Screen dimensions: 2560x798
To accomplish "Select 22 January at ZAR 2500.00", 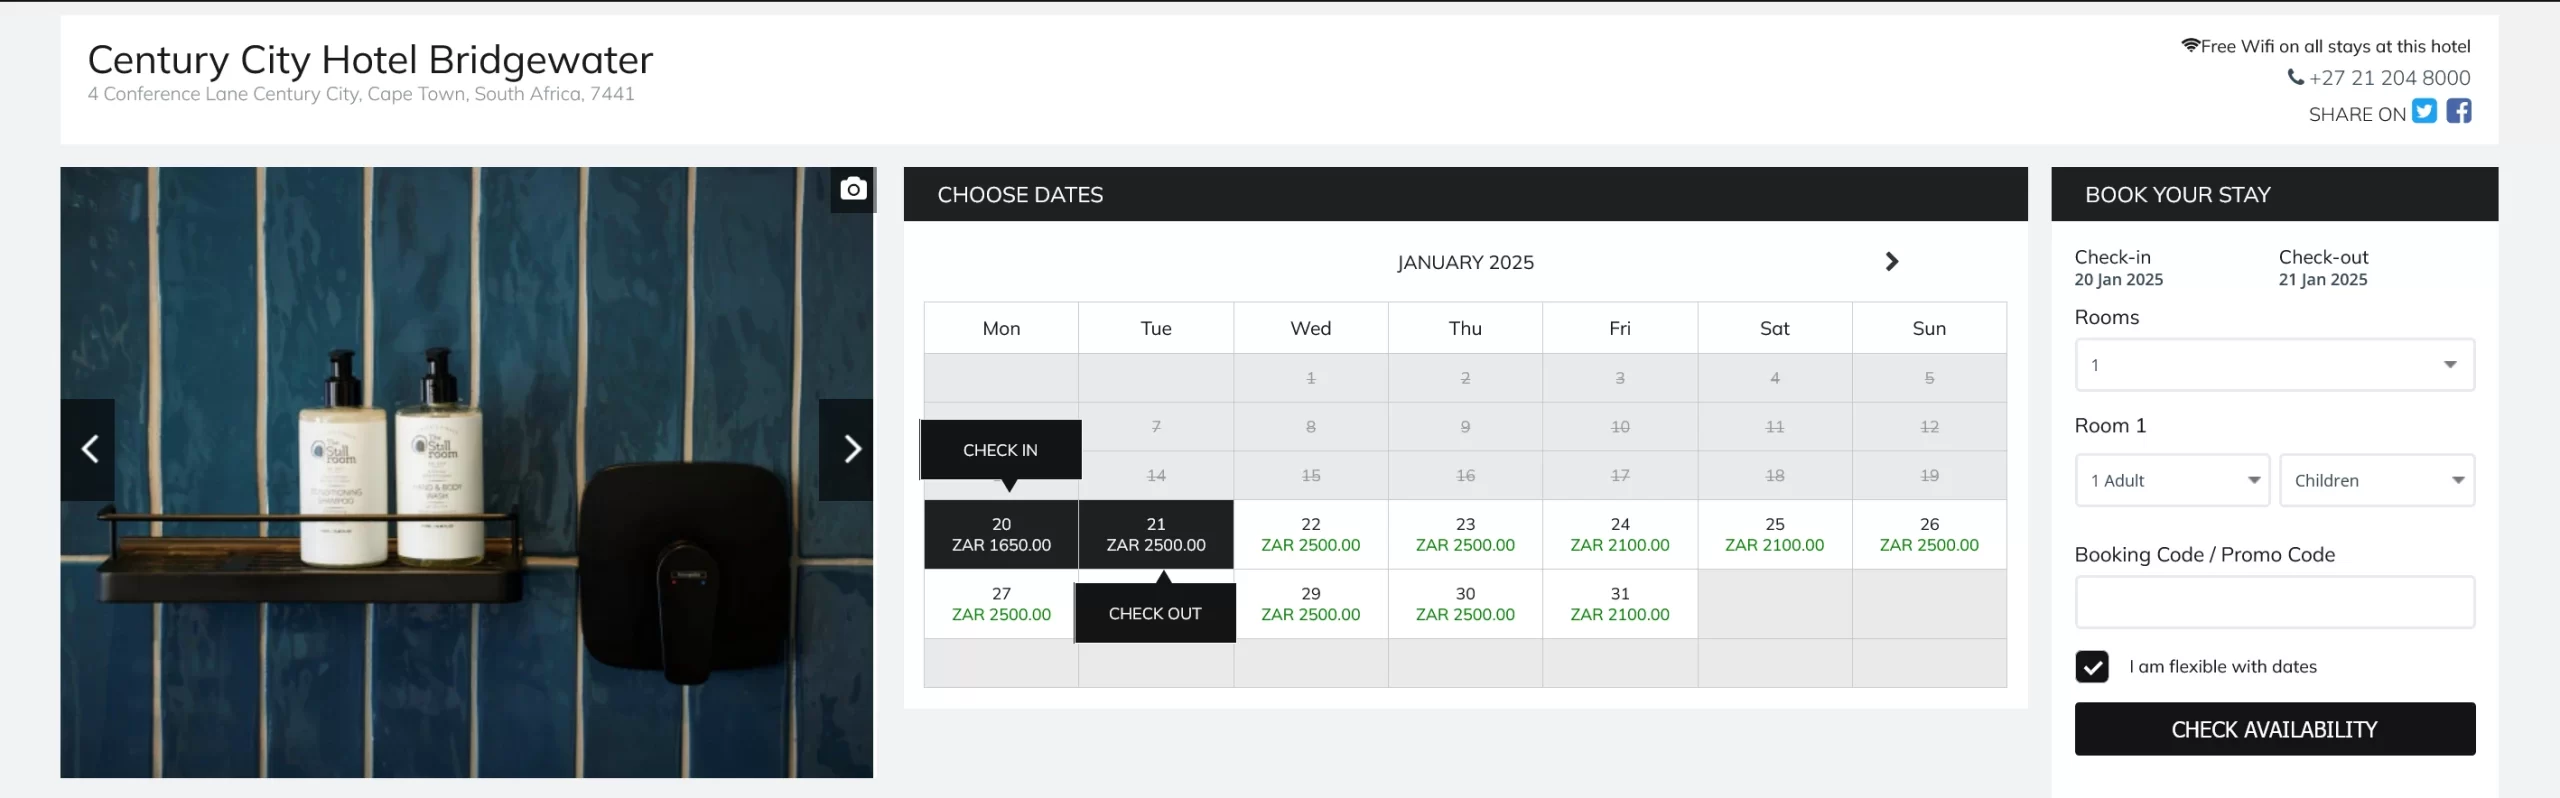I will coord(1310,535).
